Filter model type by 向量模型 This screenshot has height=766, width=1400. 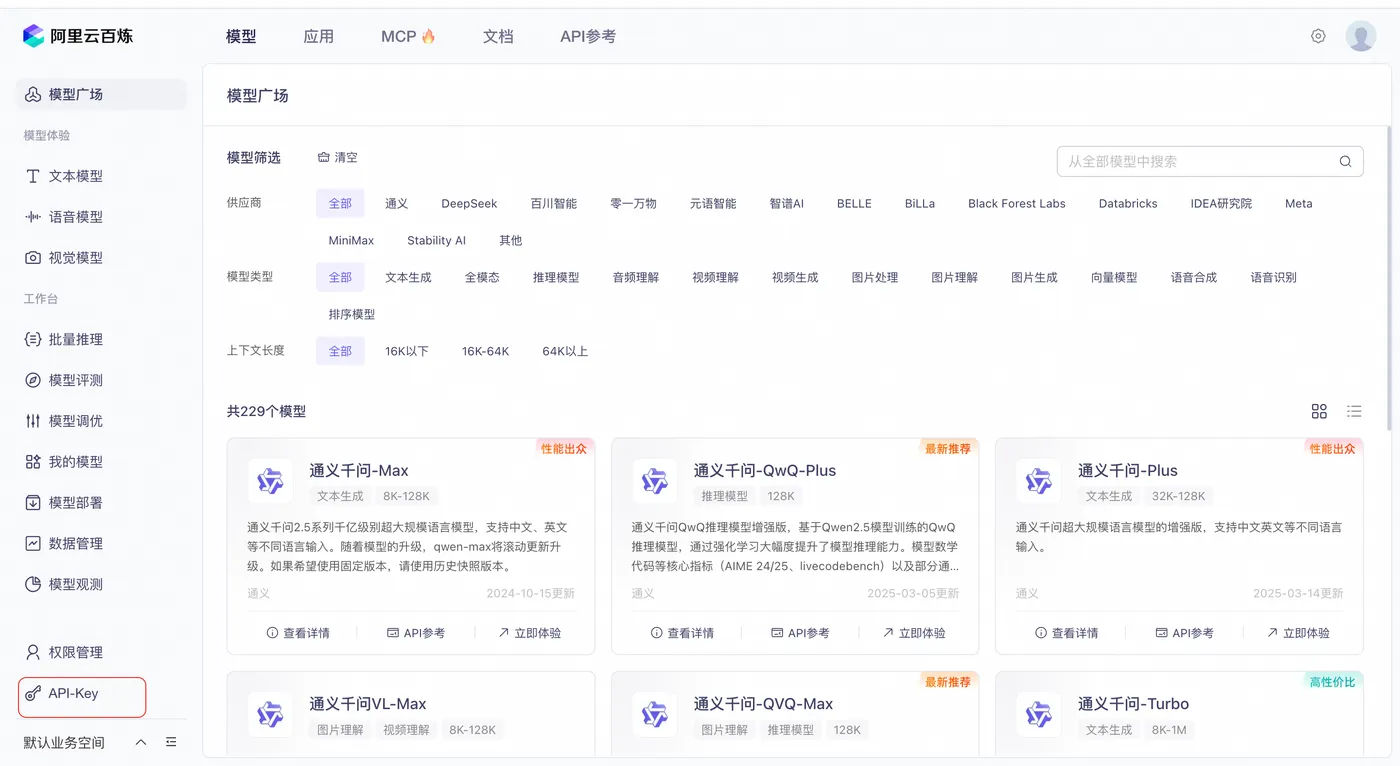(x=1114, y=277)
